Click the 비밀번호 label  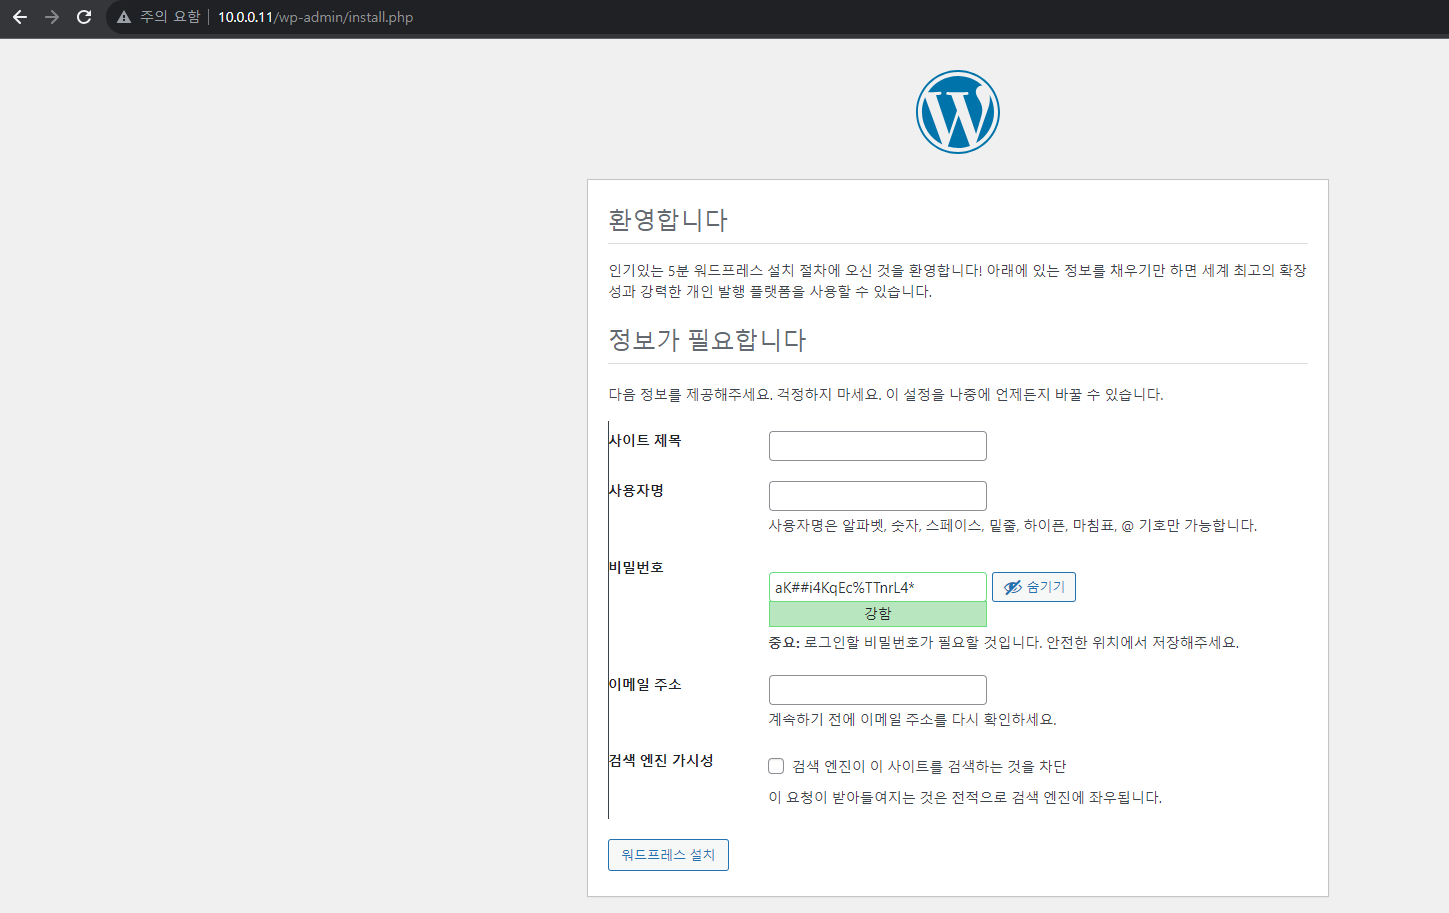point(636,567)
